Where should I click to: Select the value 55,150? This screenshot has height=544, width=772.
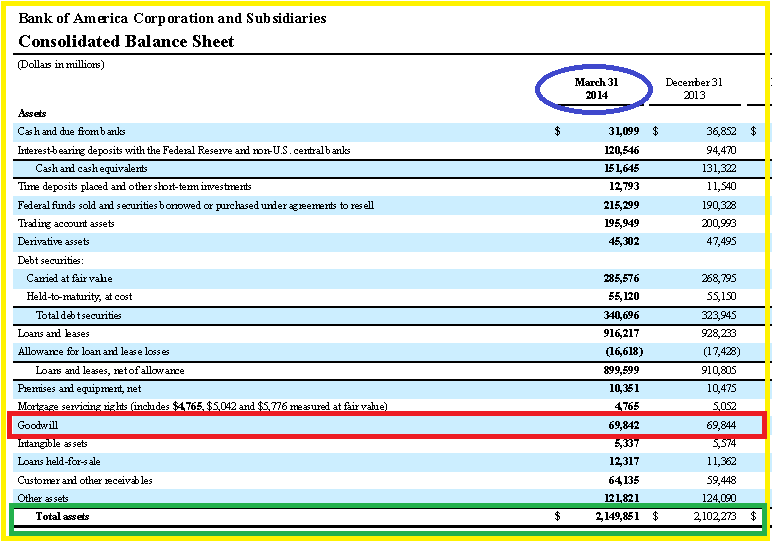point(721,297)
